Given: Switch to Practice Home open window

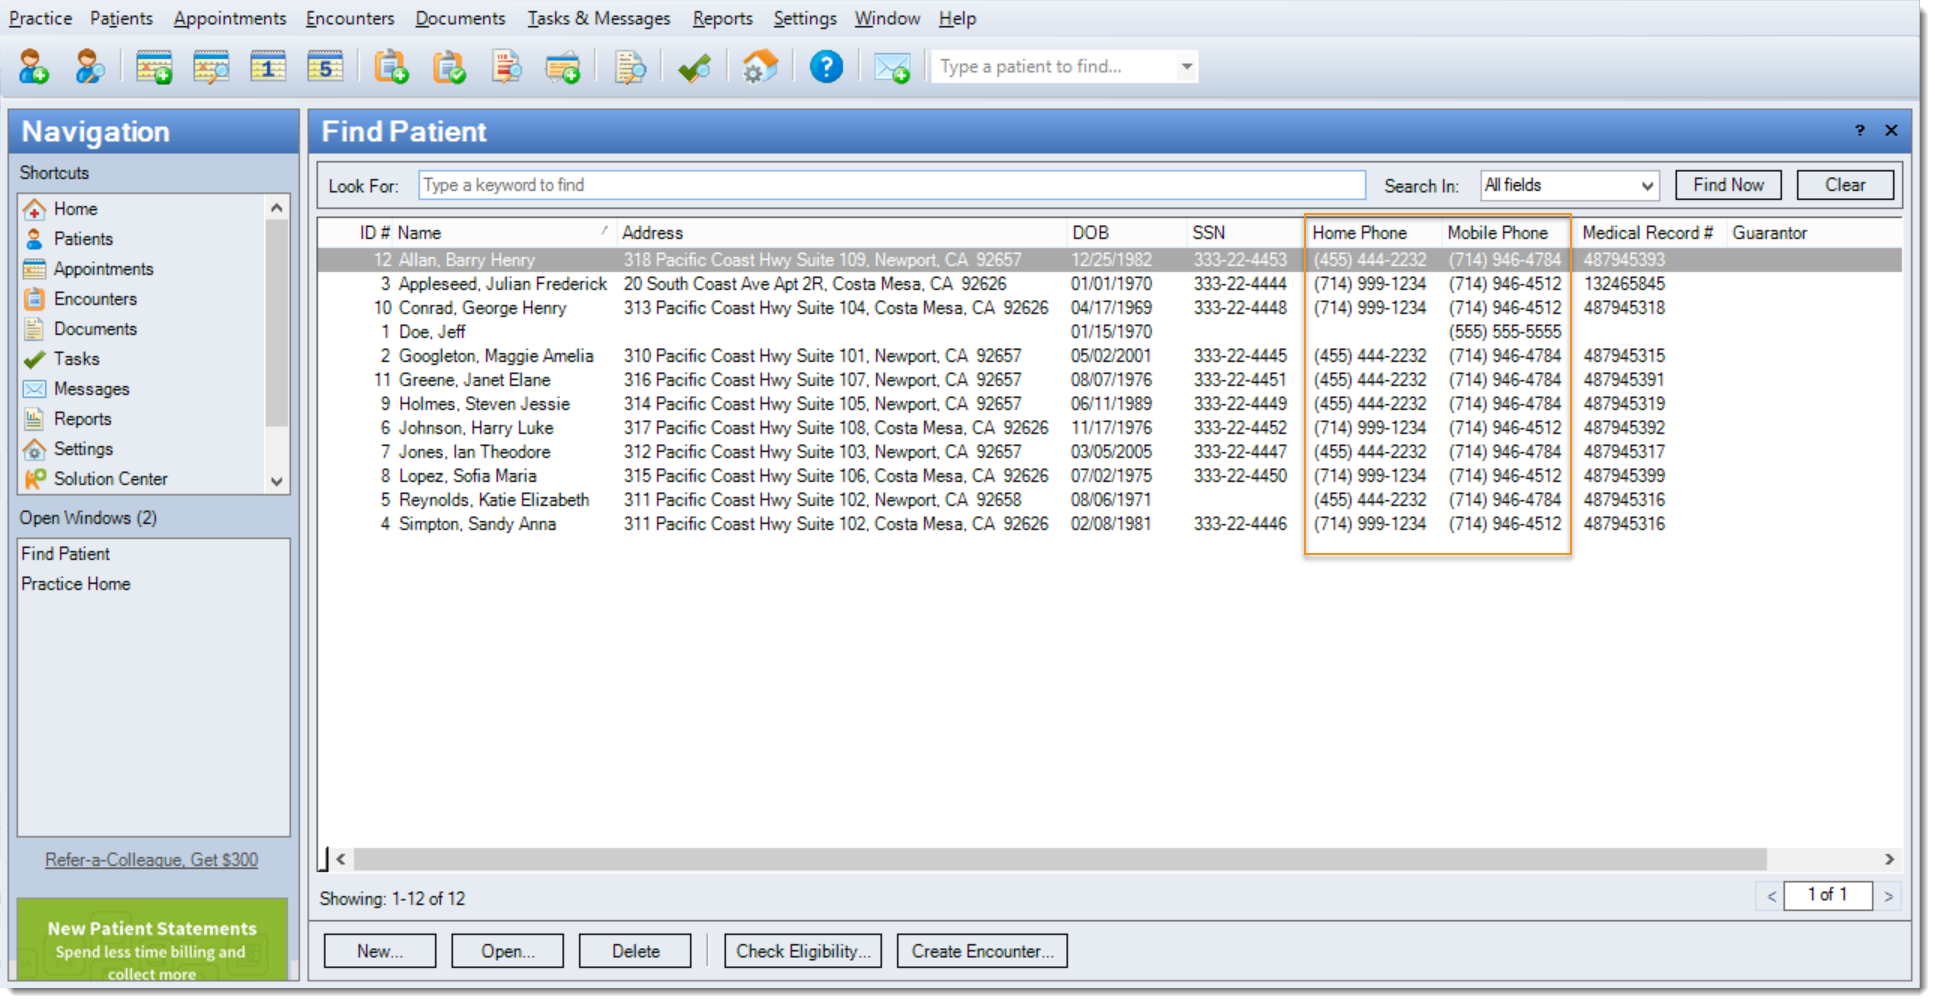Looking at the screenshot, I should [76, 584].
